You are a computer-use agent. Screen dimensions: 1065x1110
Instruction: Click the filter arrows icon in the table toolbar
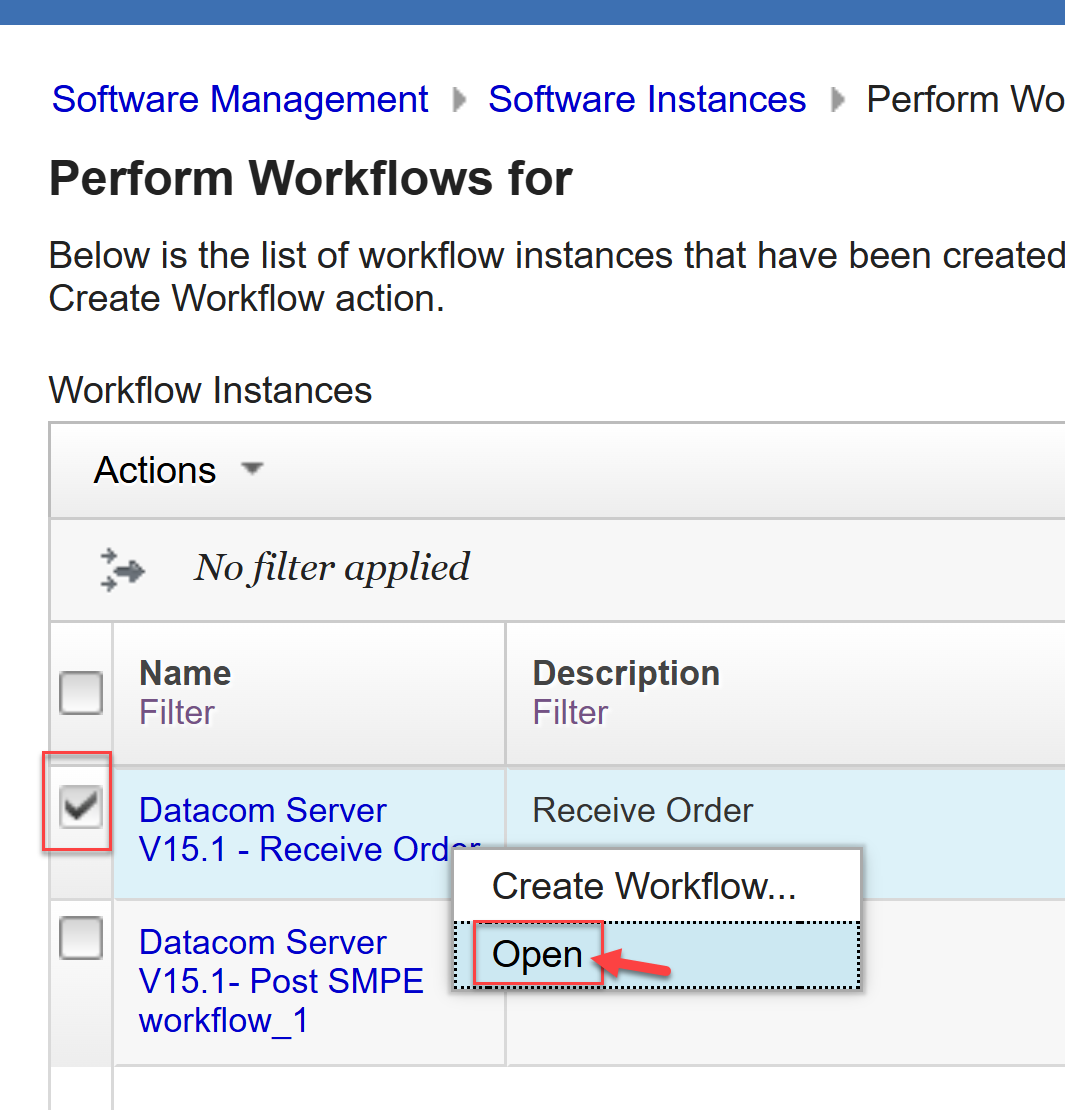tap(122, 570)
